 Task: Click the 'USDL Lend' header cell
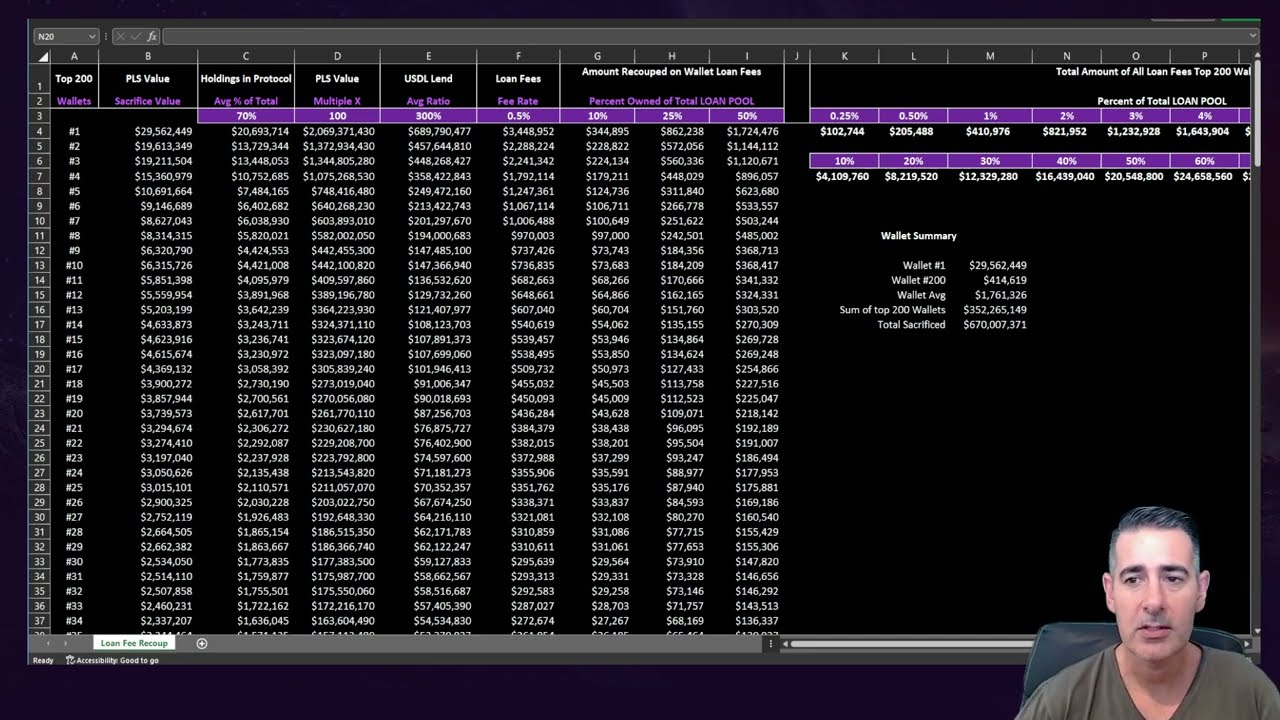(428, 78)
